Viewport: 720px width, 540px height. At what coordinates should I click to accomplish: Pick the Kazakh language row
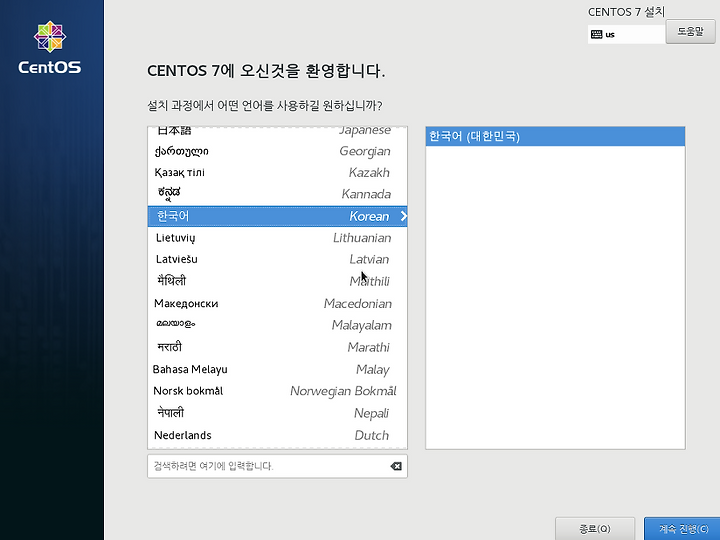tap(277, 173)
